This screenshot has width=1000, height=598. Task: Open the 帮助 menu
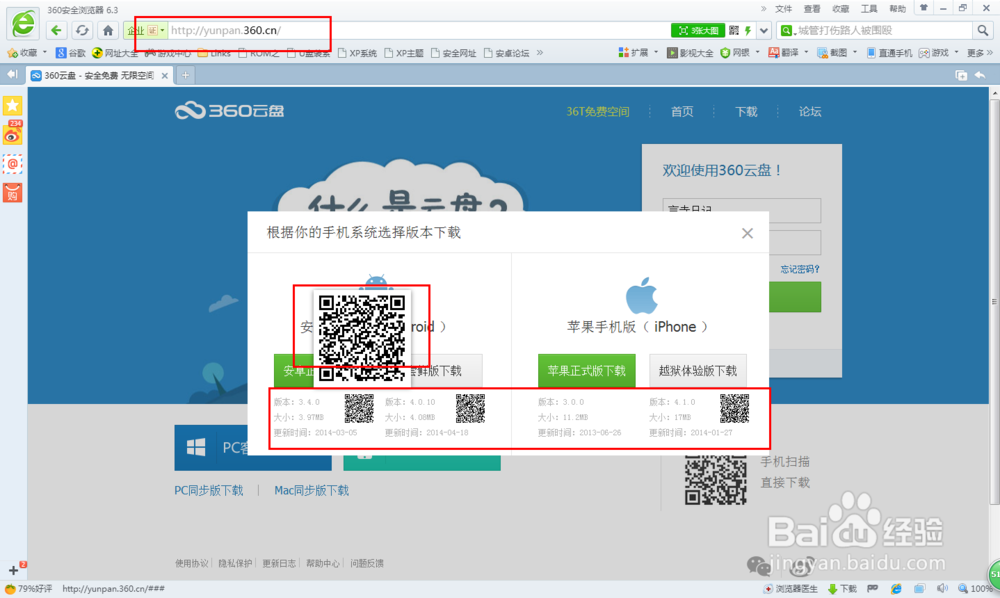click(897, 9)
